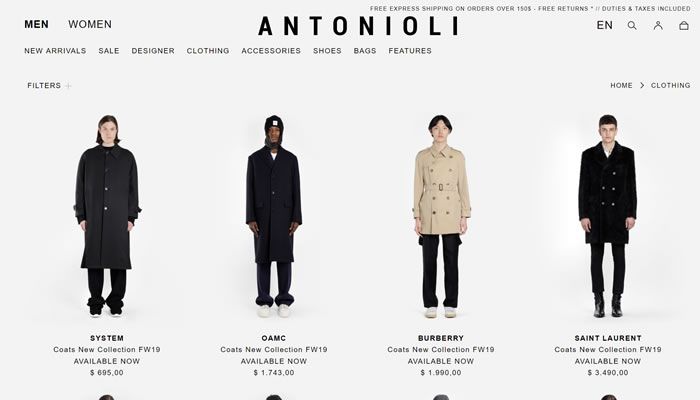Click the SYSTEM coat product title
Viewport: 700px width, 400px height.
[x=107, y=338]
